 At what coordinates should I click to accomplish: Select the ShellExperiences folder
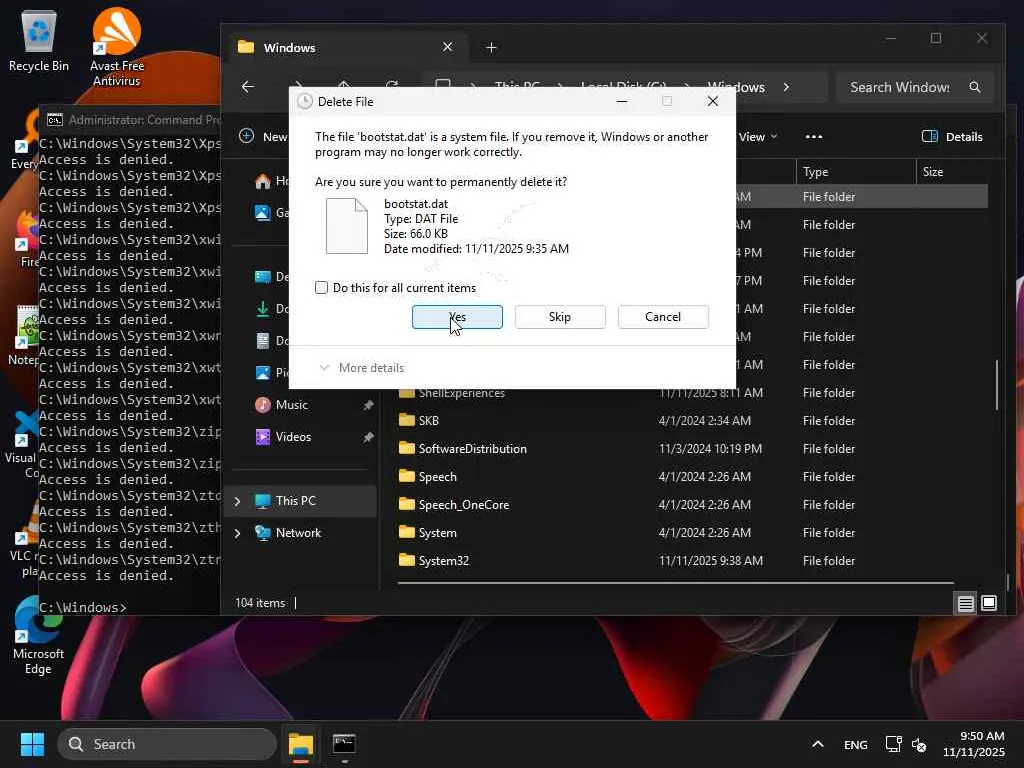pos(461,393)
